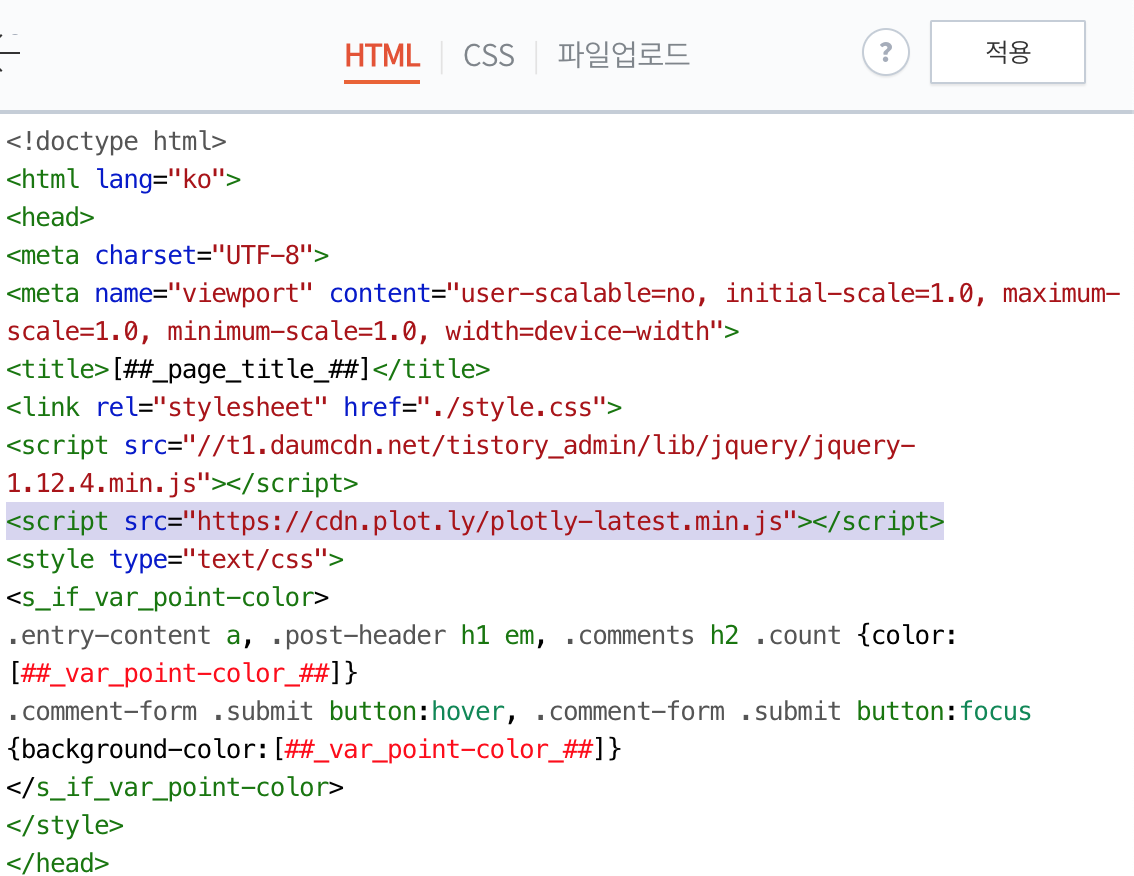Click the meta charset UTF-8 line
This screenshot has height=876, width=1134.
tap(168, 255)
